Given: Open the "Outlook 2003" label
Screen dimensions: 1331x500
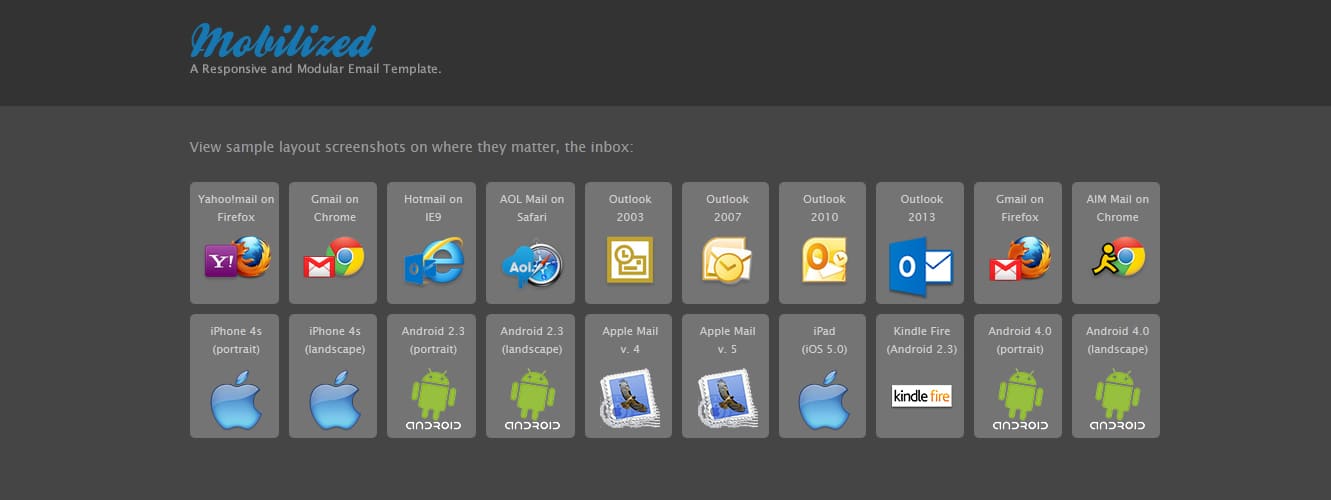Looking at the screenshot, I should (630, 208).
